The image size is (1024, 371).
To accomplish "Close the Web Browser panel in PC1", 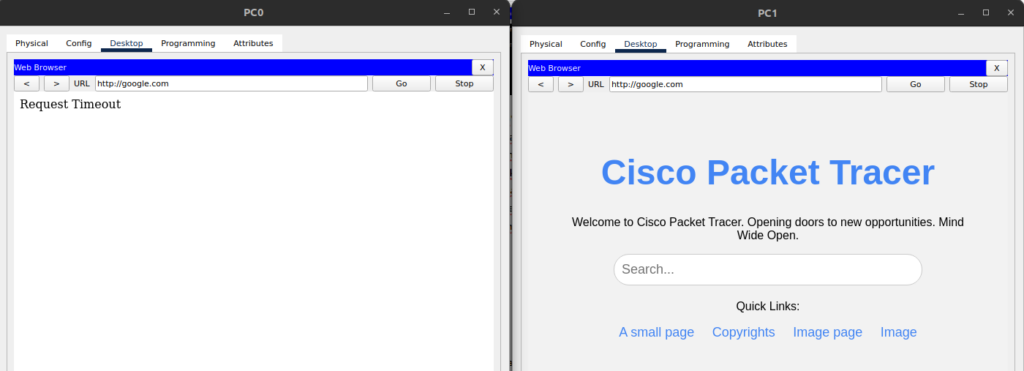I will coord(997,68).
